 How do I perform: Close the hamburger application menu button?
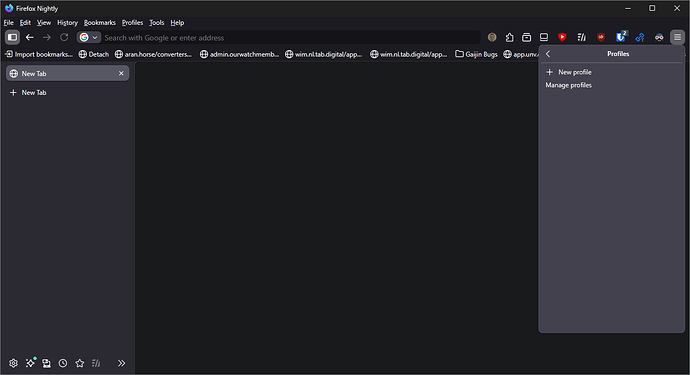pos(677,37)
